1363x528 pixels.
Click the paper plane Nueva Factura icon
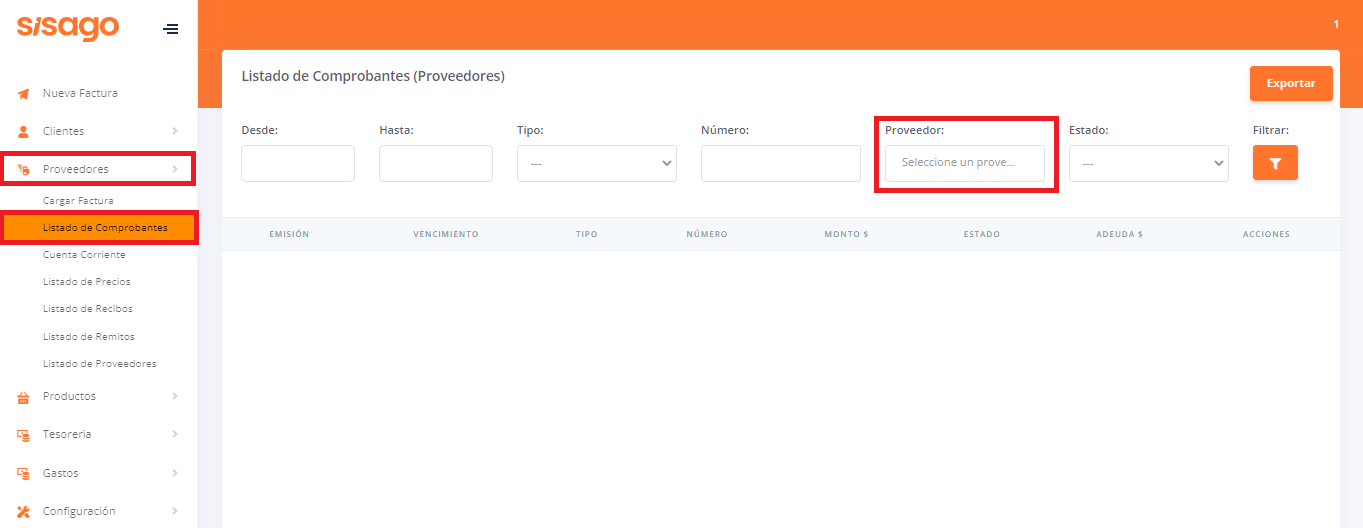pos(24,94)
